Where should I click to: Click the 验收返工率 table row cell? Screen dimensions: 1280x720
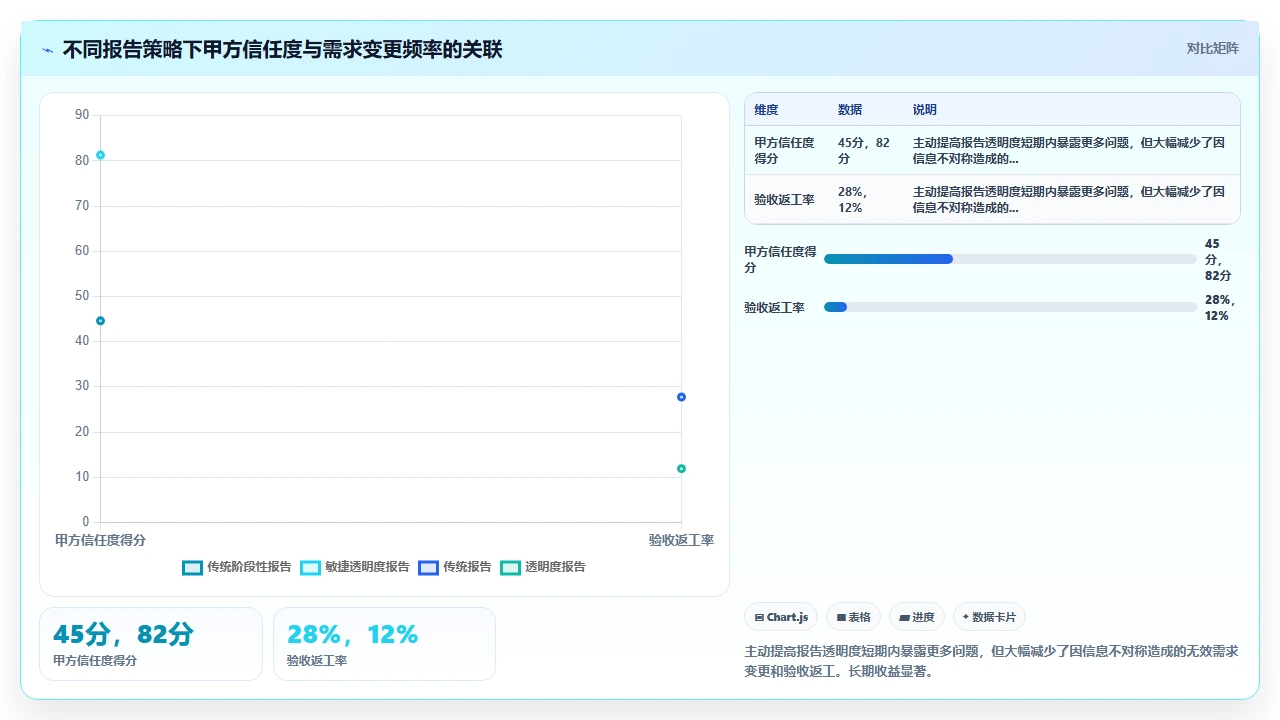[x=785, y=199]
